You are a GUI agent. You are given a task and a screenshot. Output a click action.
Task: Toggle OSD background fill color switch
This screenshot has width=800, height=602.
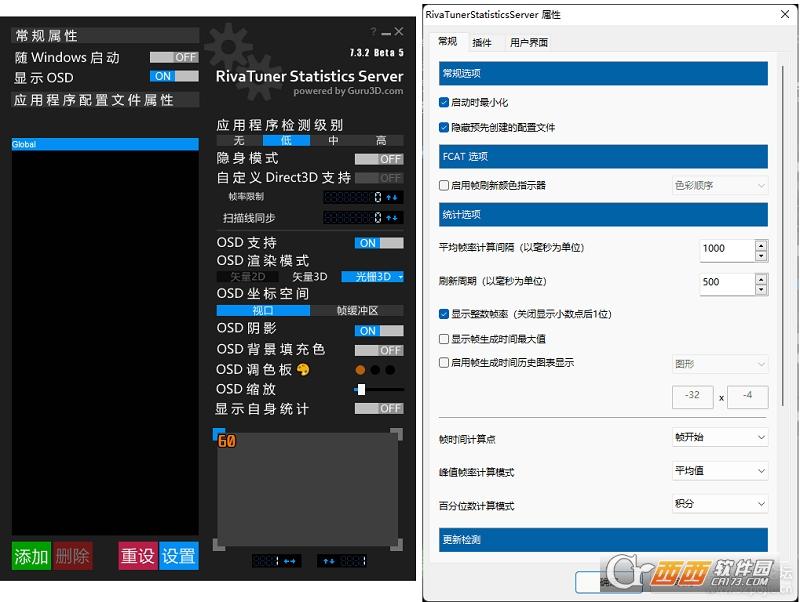[x=379, y=350]
